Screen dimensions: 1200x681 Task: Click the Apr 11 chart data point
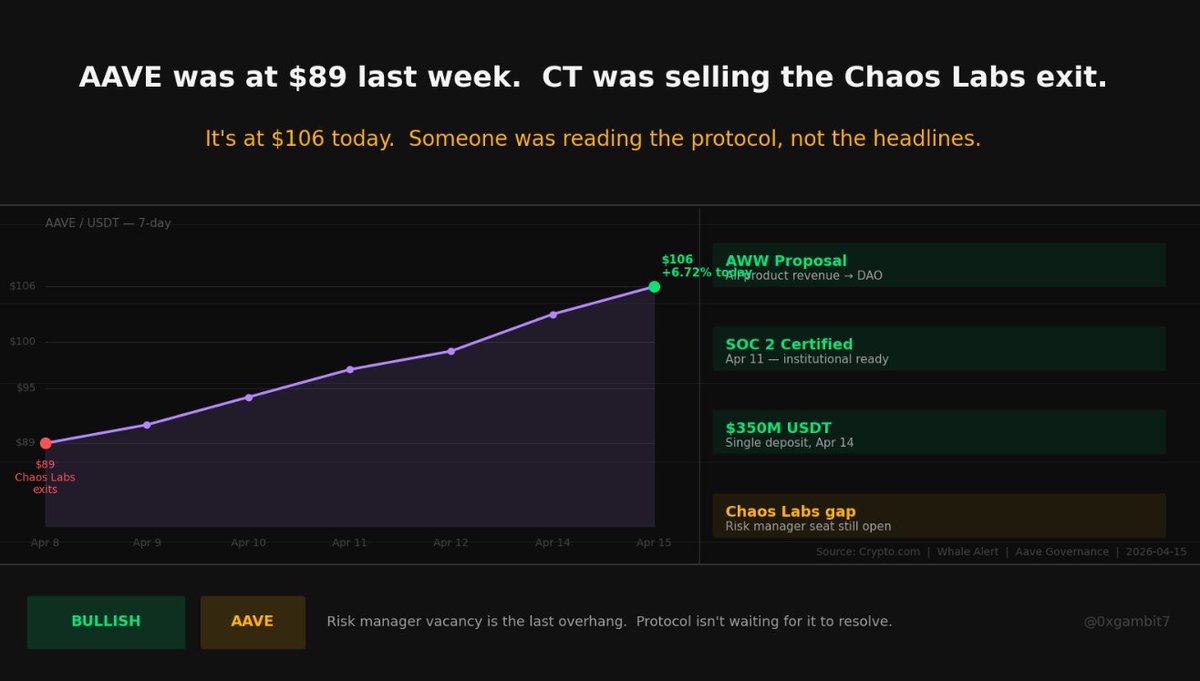point(350,370)
